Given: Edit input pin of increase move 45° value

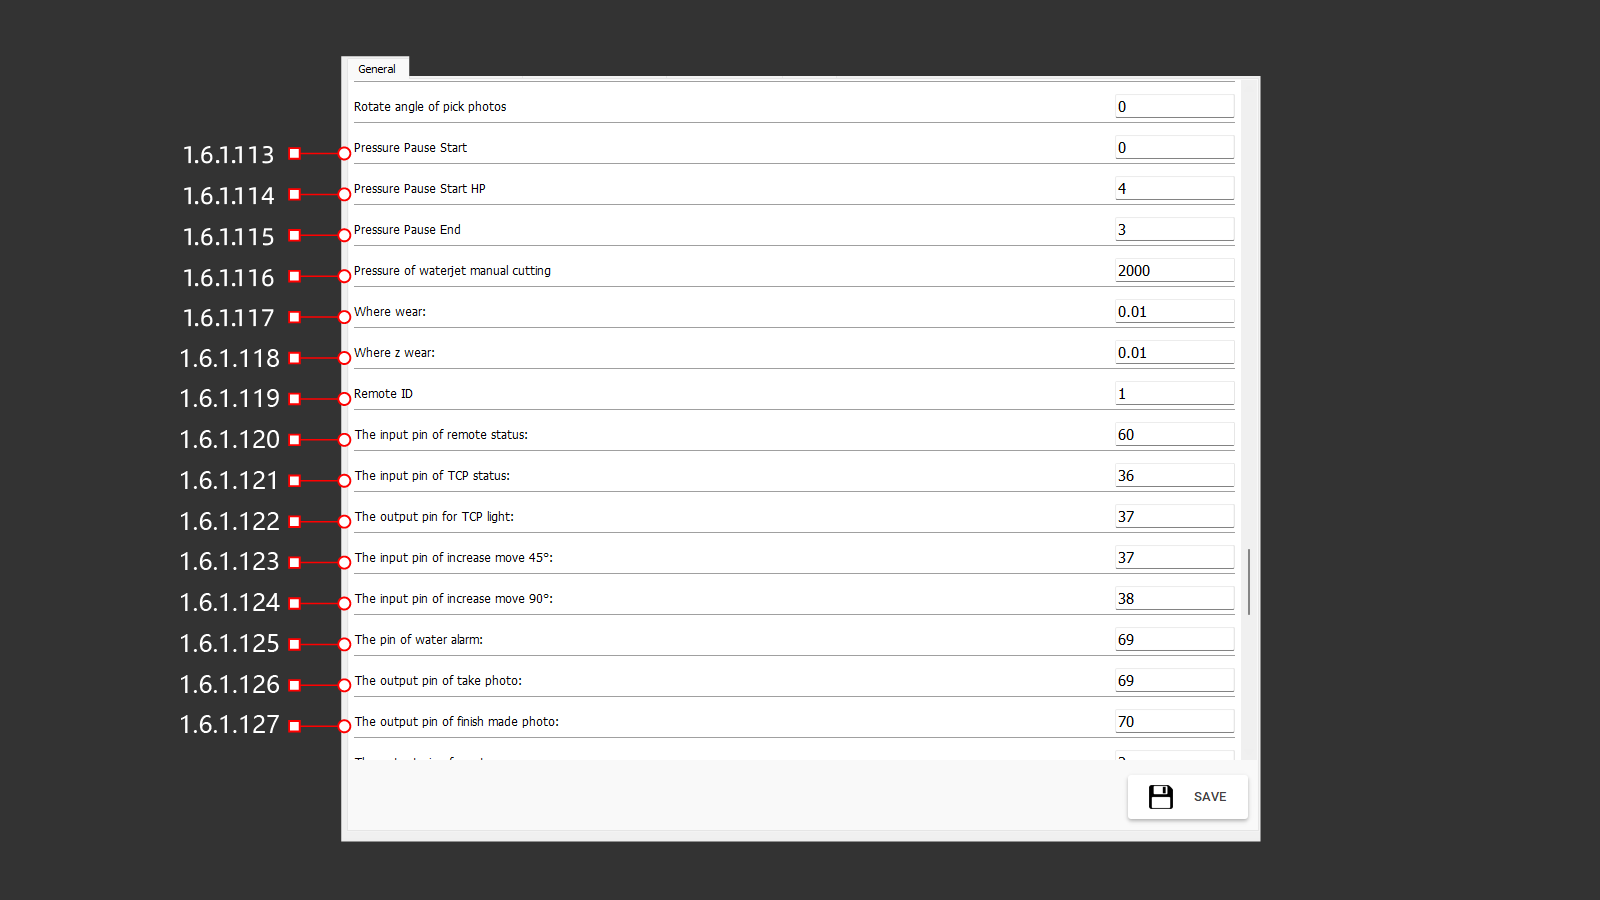Looking at the screenshot, I should 1174,558.
